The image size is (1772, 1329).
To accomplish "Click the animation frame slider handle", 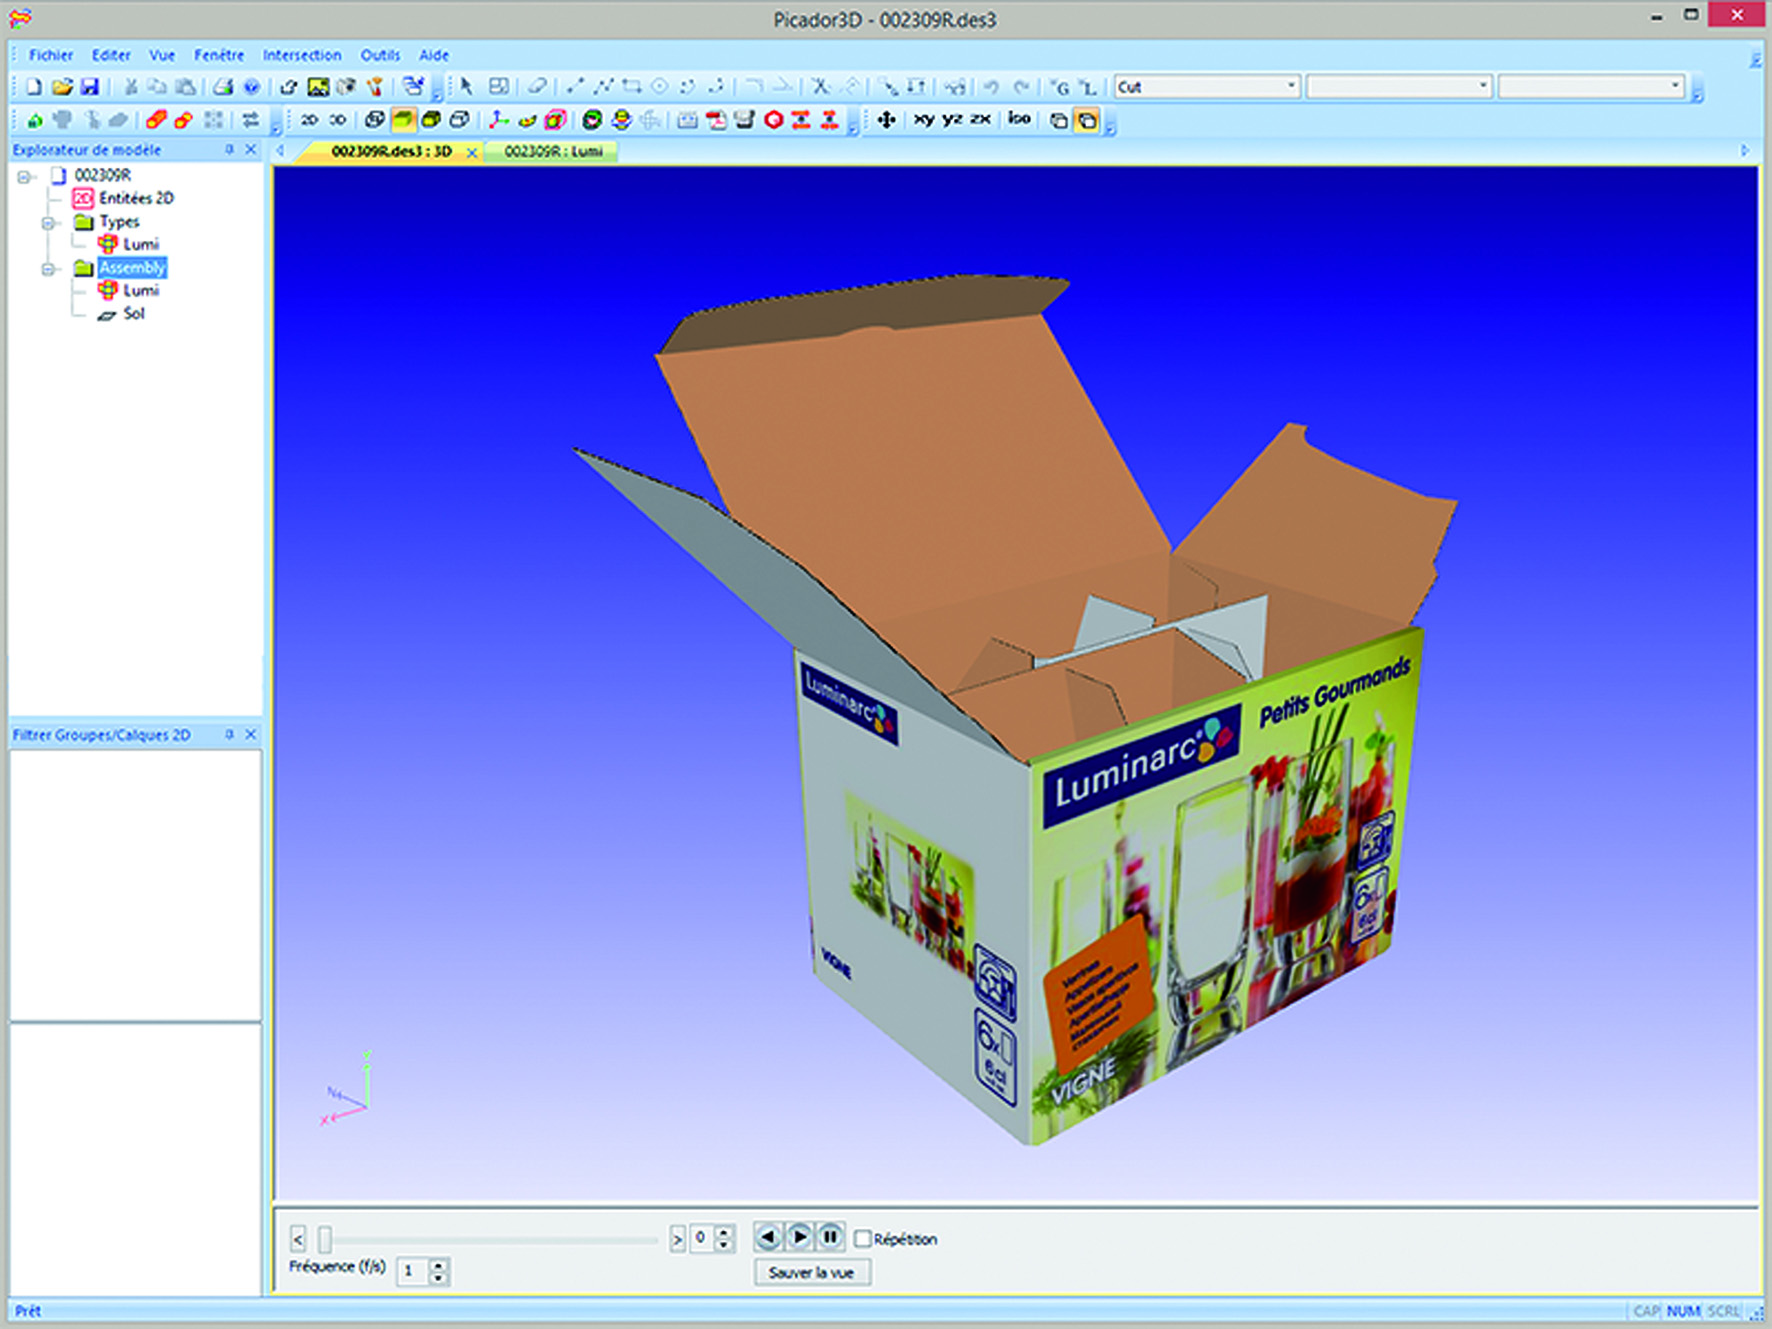I will click(x=325, y=1240).
